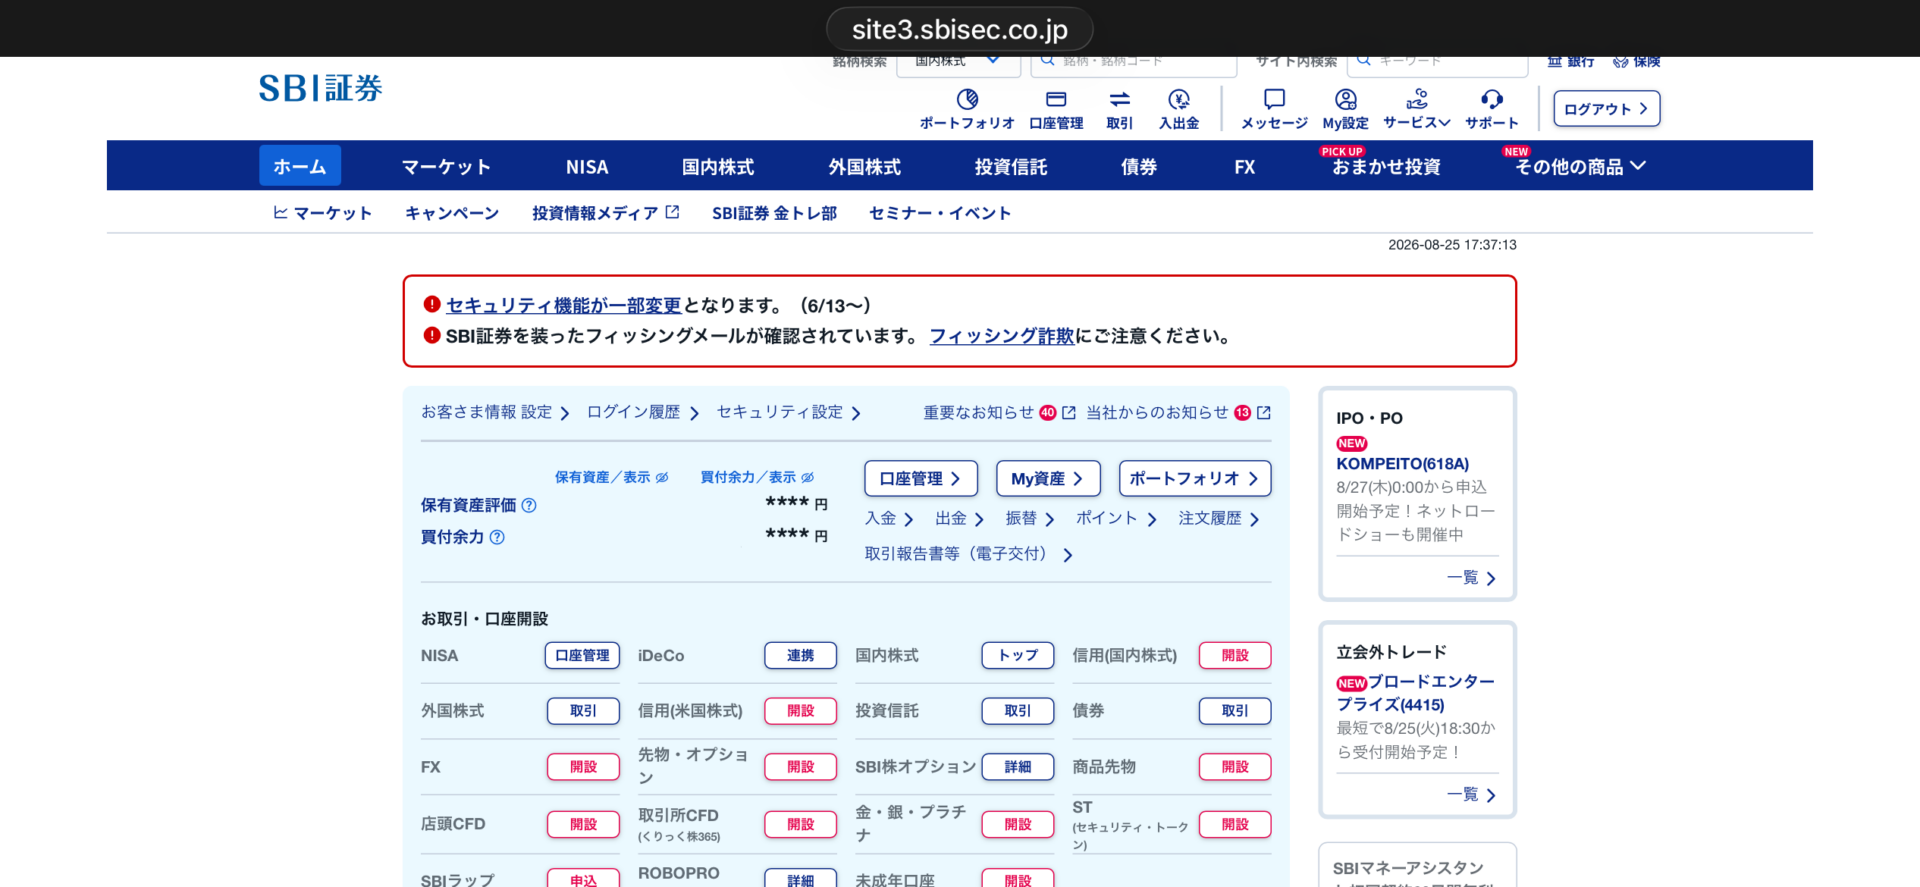This screenshot has width=1920, height=887.
Task: Open 重要なお知らせ external link icon
Action: coord(1069,412)
